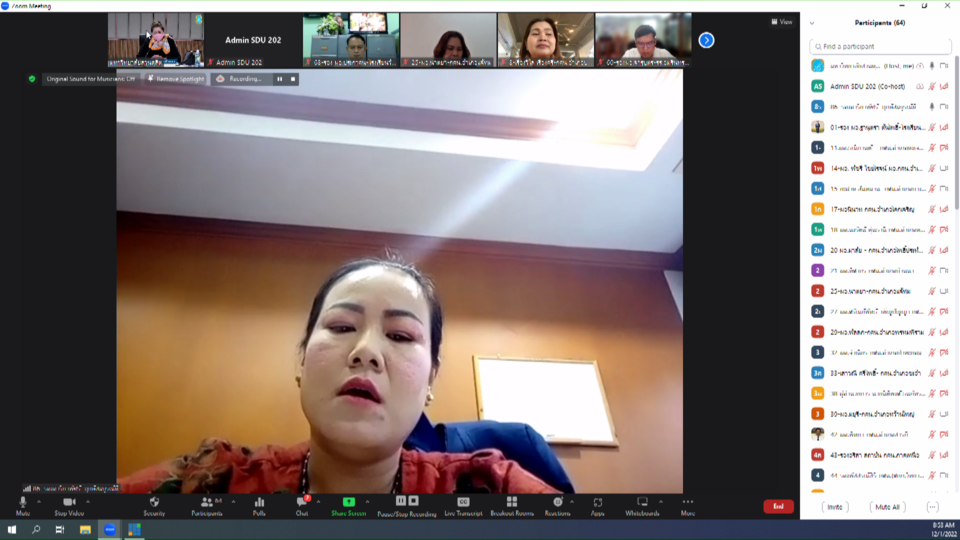Pause recording from bottom toolbar
The image size is (960, 540).
click(x=401, y=501)
